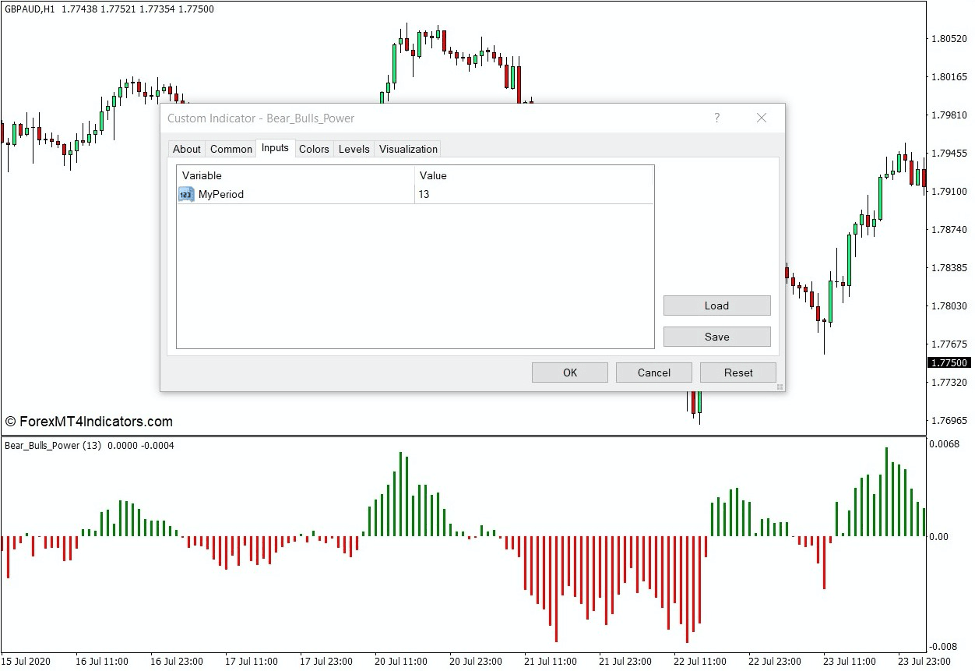Click the MyPeriod numeric input icon
Screen dimensions: 977x672
click(x=185, y=194)
